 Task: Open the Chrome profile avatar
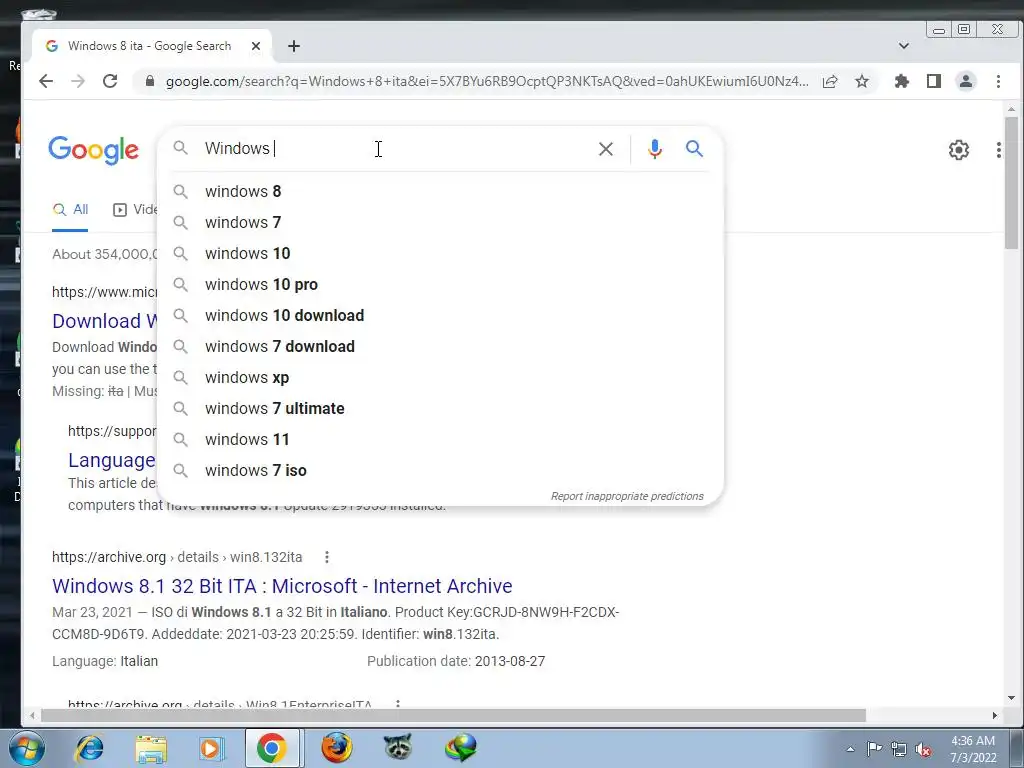pos(966,81)
